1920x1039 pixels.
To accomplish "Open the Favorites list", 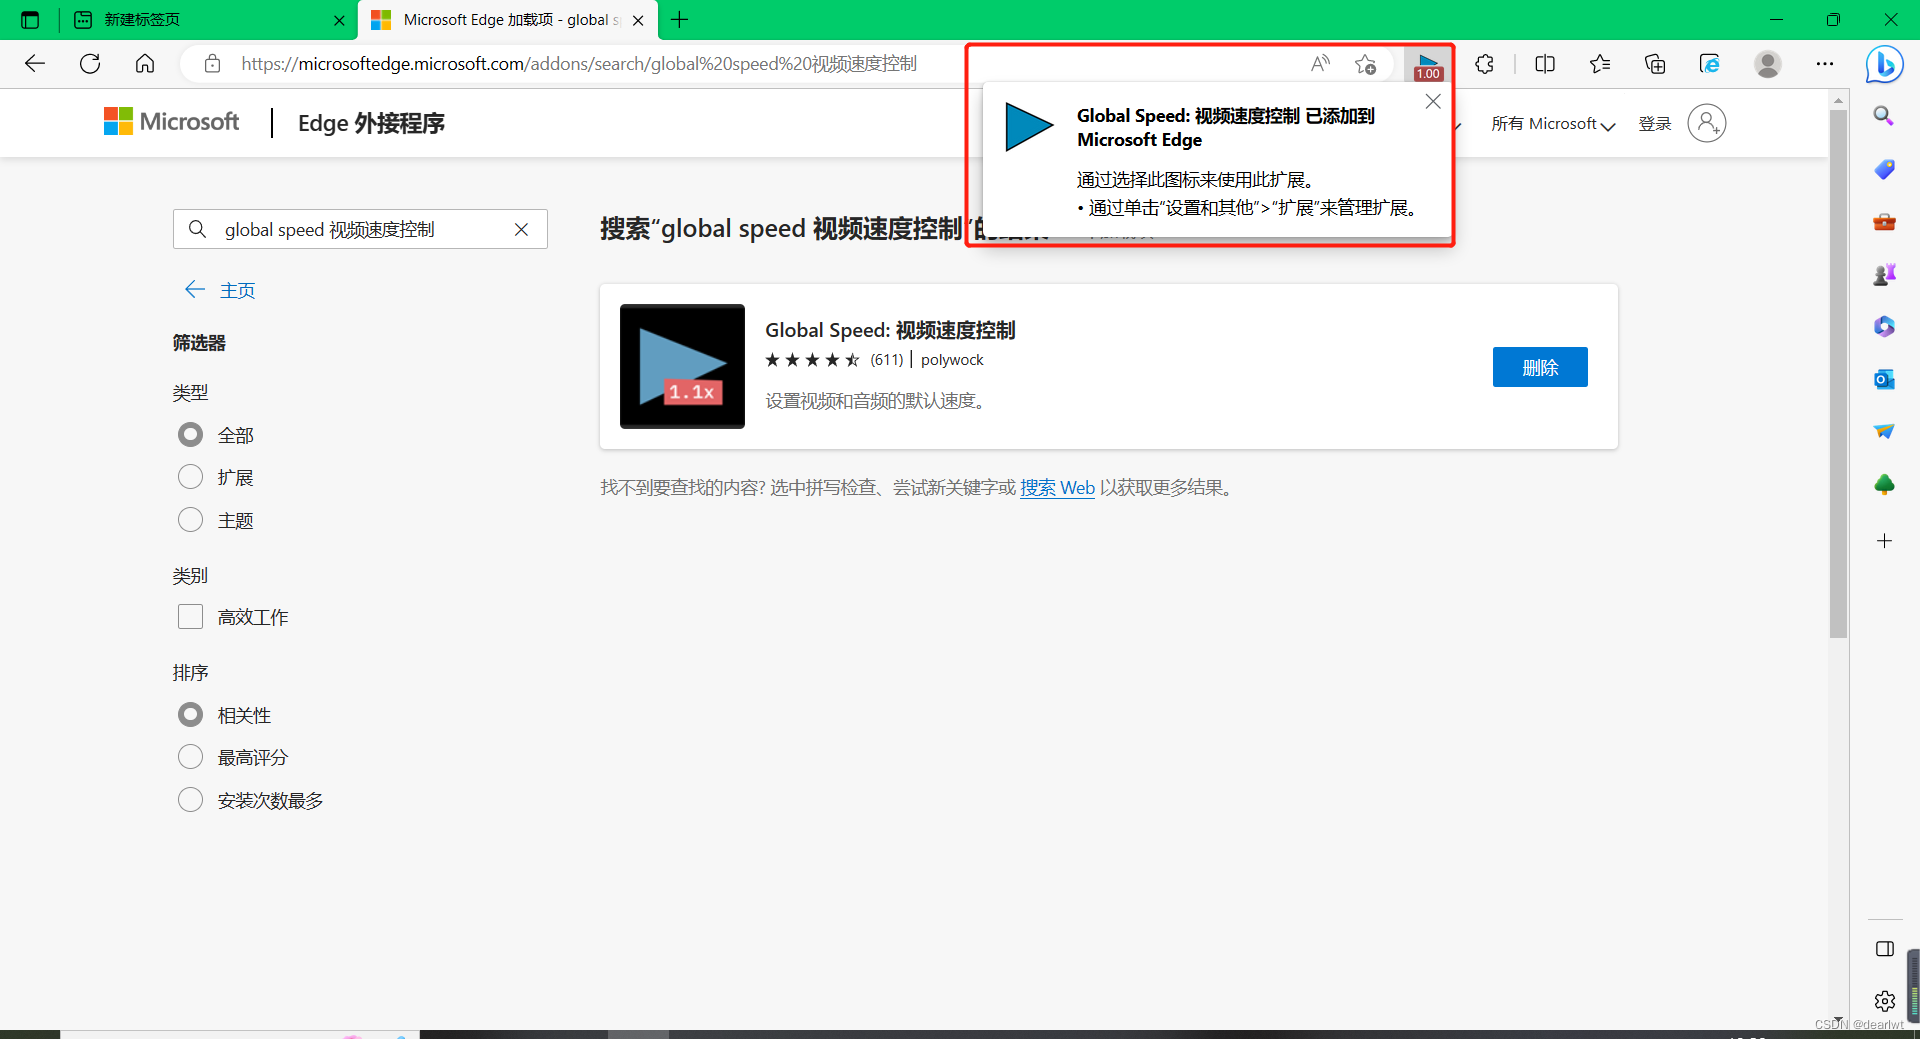I will click(x=1600, y=64).
